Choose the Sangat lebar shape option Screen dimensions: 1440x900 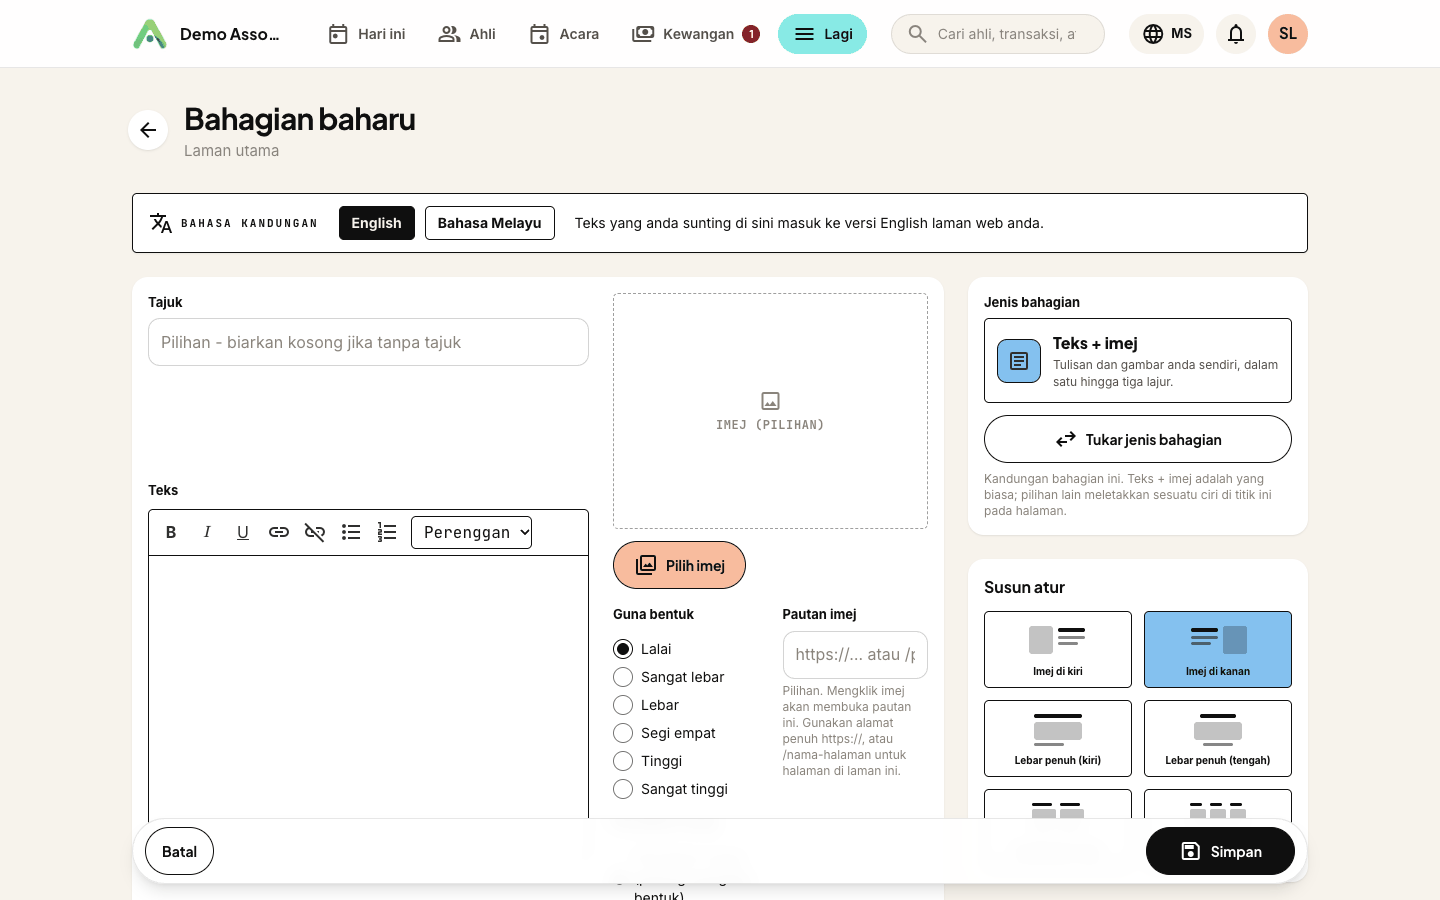623,677
